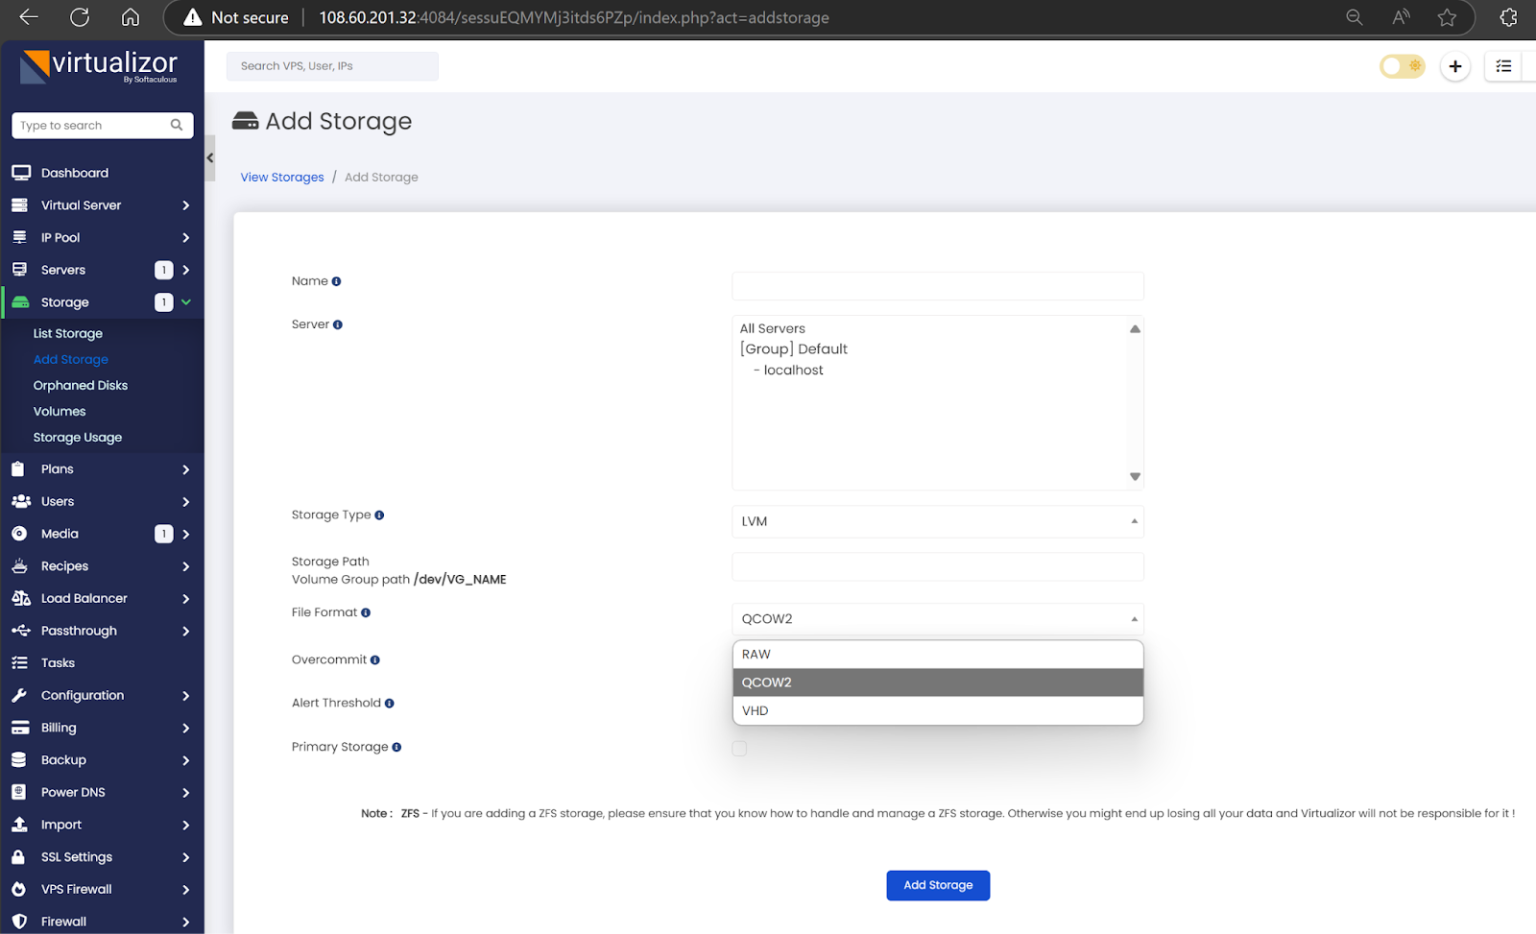Click the info icon beside Storage Type
1536x934 pixels.
click(378, 514)
